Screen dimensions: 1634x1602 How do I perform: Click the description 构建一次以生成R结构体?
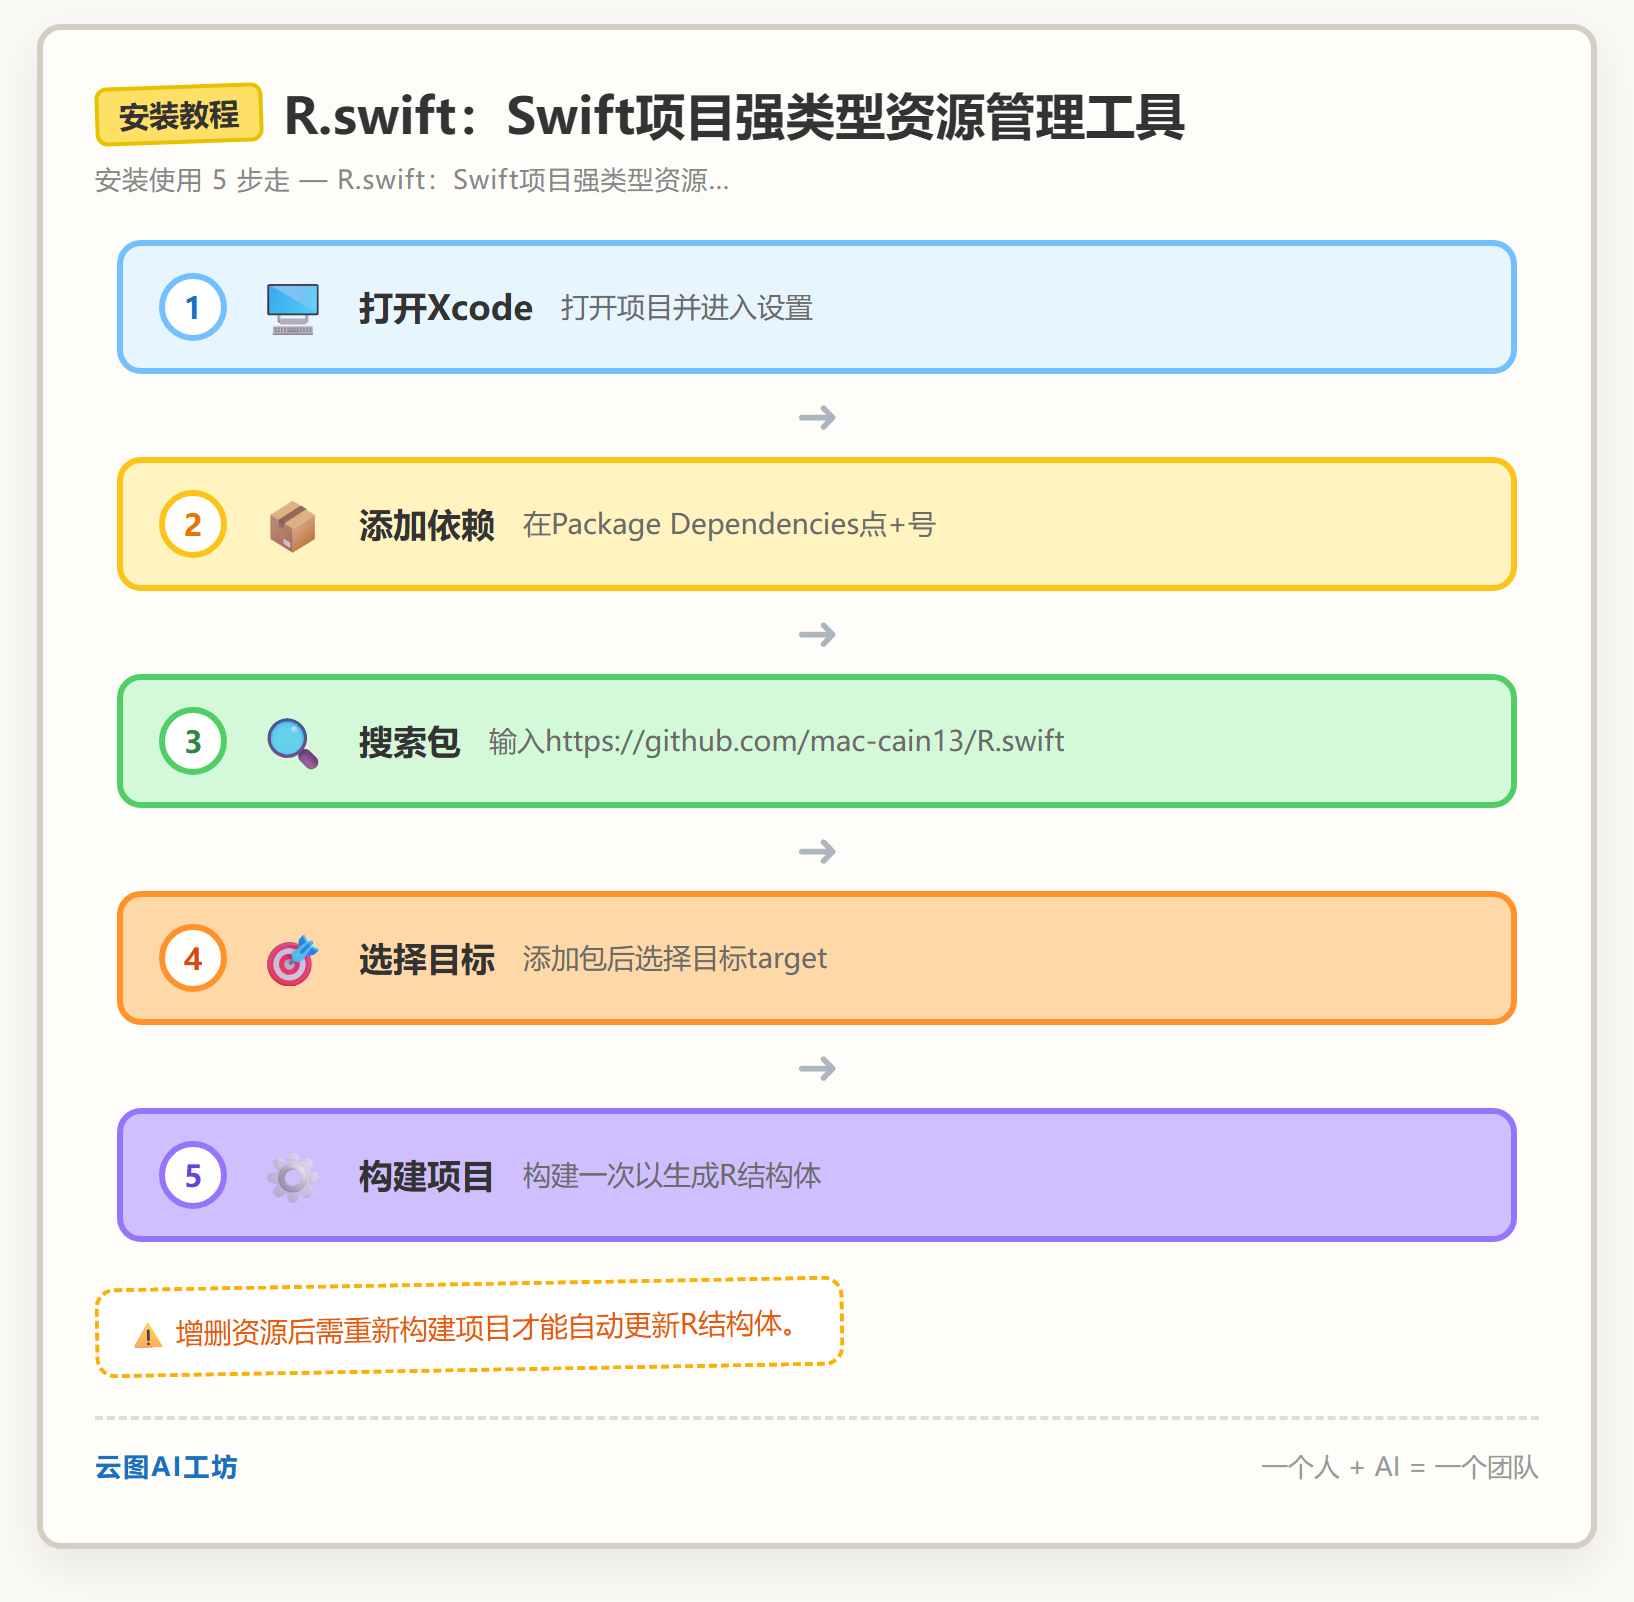(x=672, y=1176)
